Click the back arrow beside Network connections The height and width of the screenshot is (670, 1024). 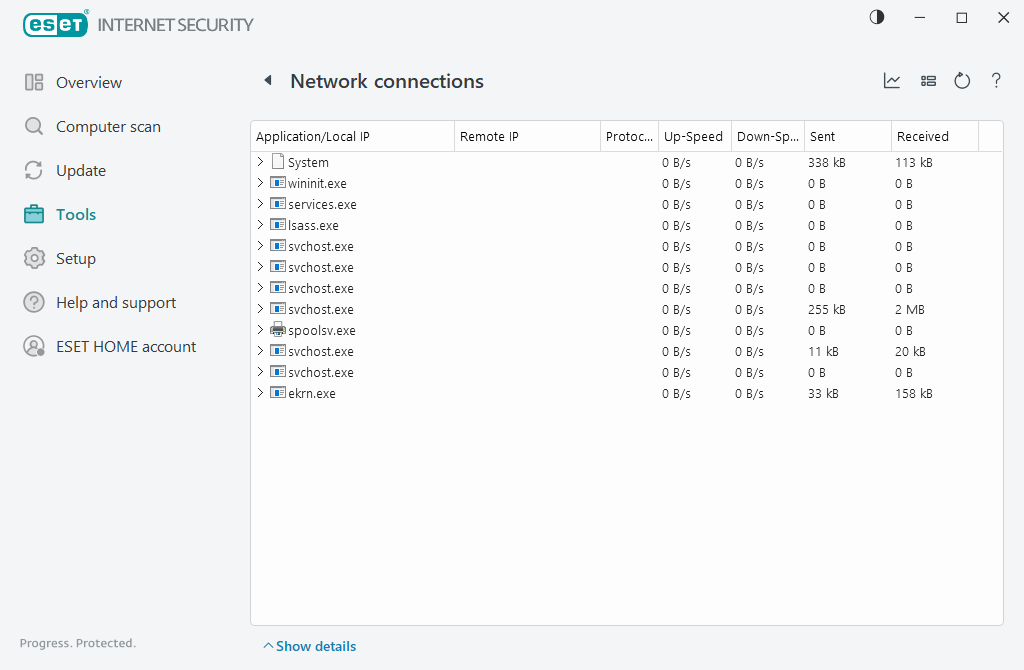pyautogui.click(x=268, y=81)
